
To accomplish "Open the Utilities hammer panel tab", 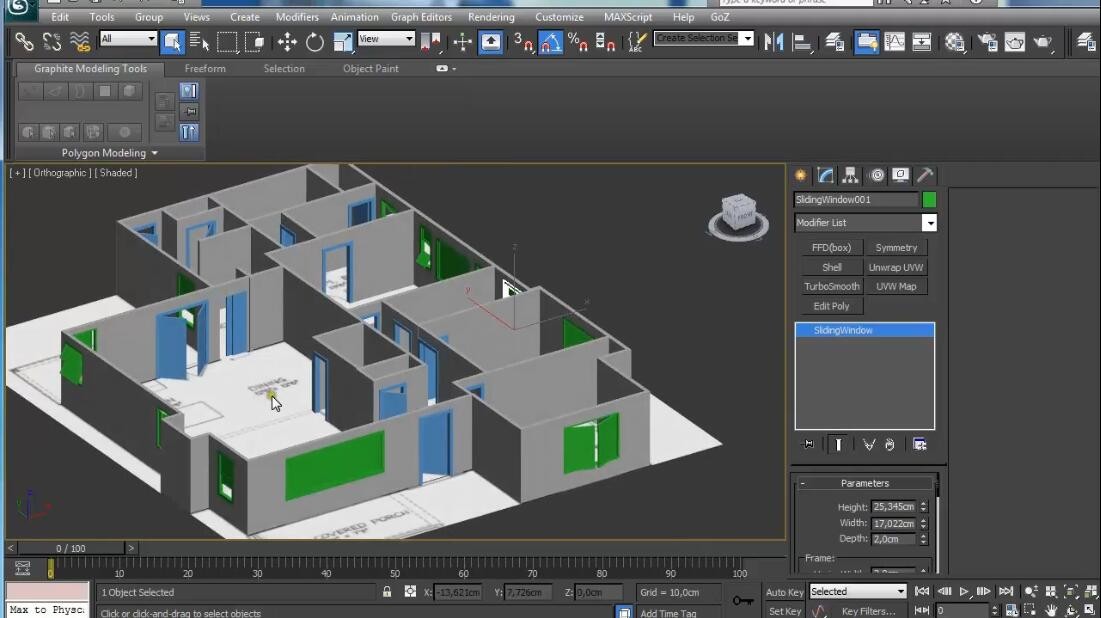I will [x=925, y=175].
